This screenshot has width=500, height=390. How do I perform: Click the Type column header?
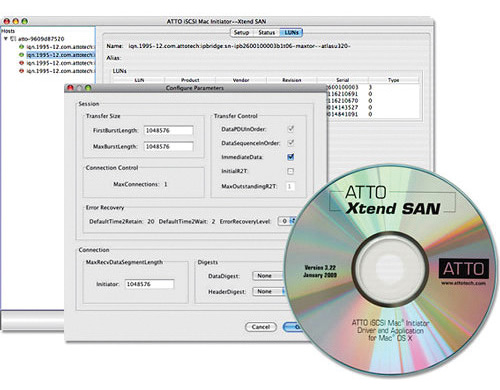click(394, 80)
